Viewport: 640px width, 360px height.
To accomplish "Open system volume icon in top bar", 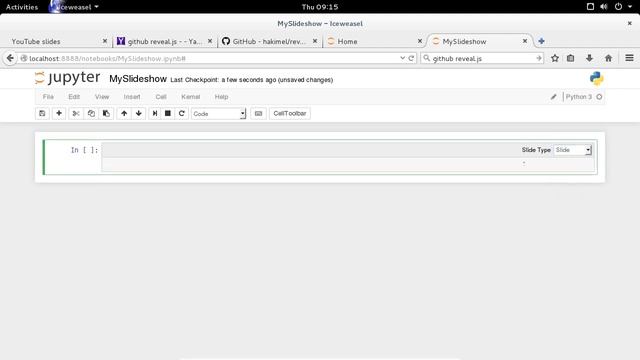I will point(604,7).
